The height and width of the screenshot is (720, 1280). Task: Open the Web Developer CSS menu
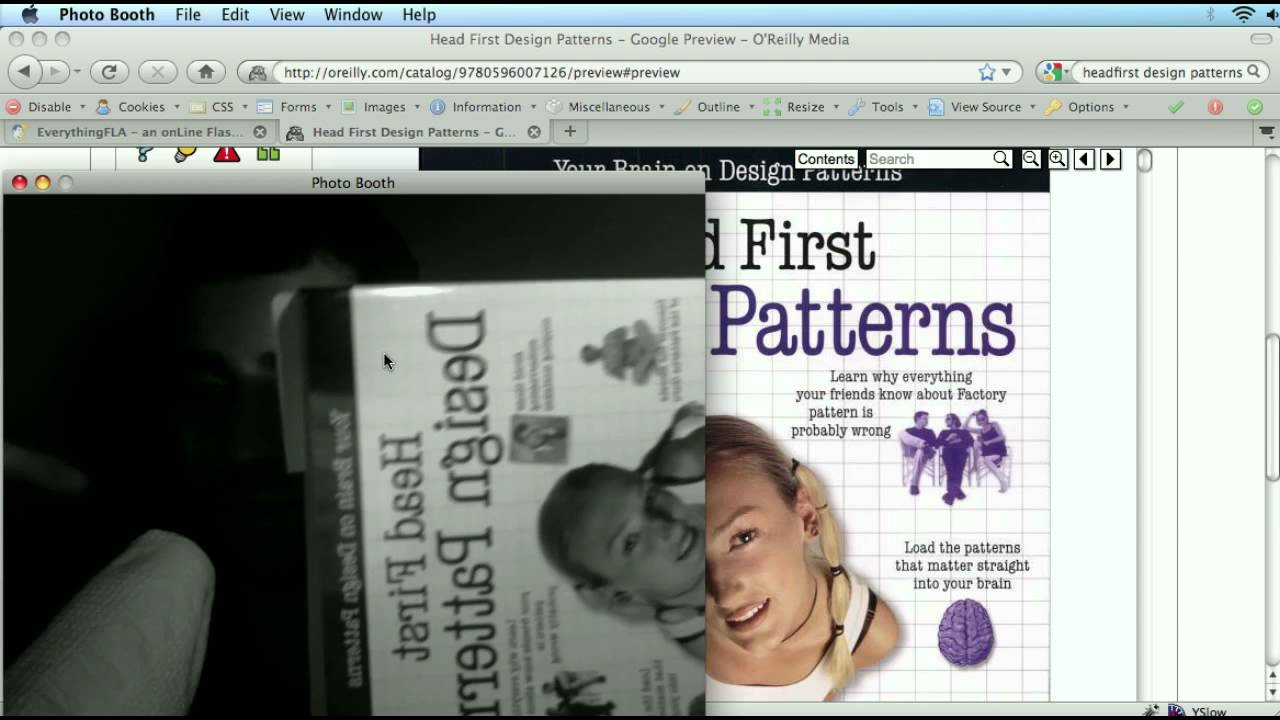click(219, 107)
